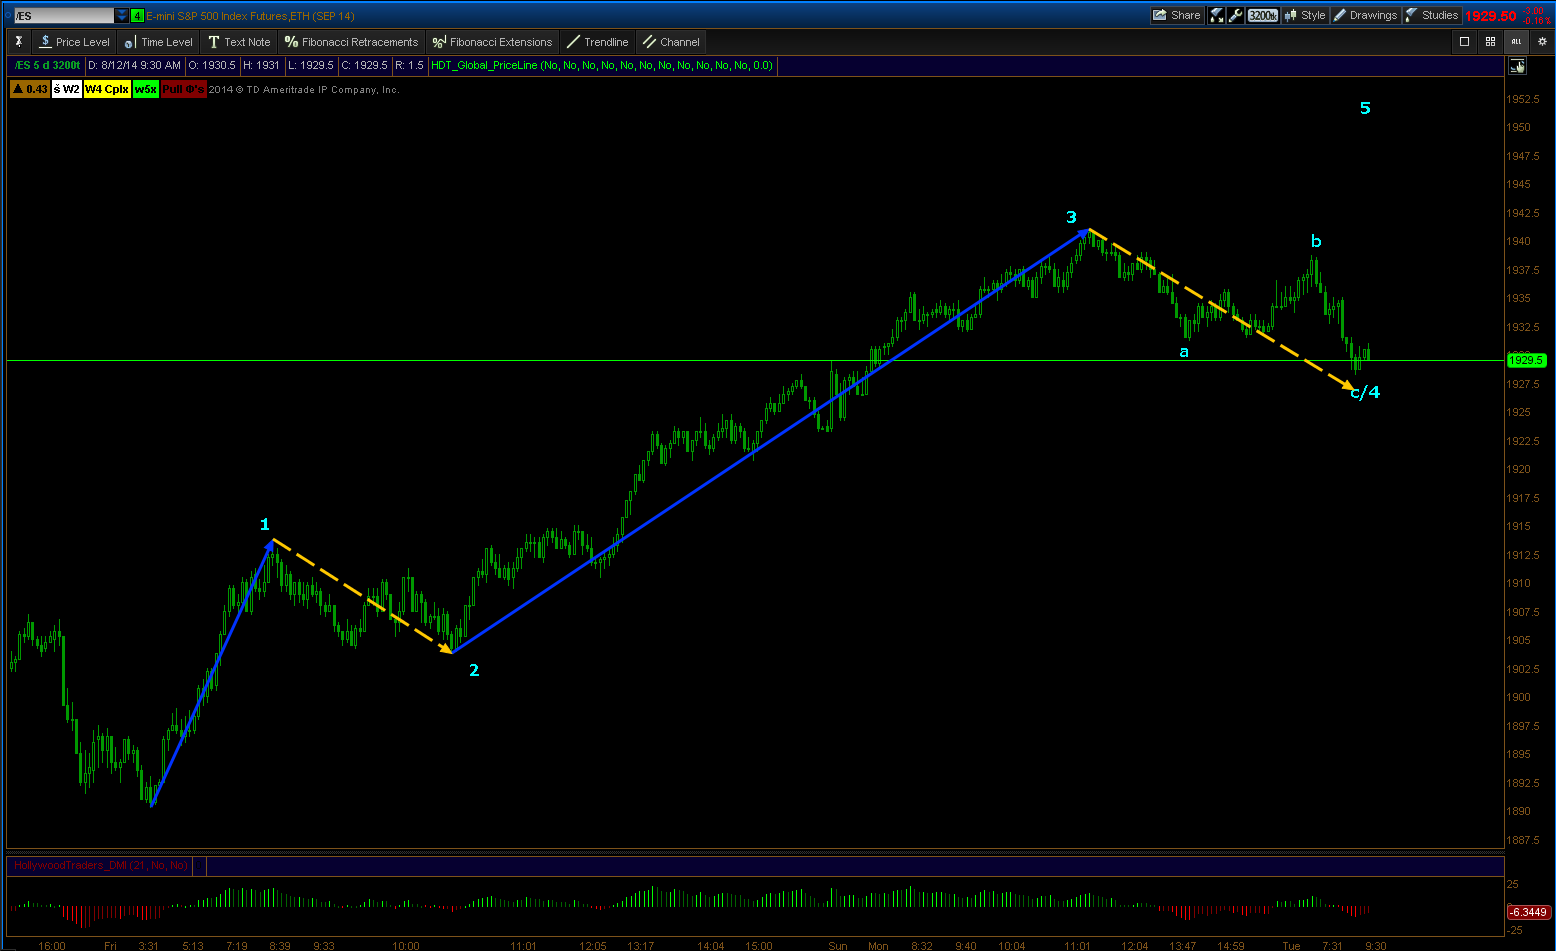Click the last price 1929.50 quote

point(1490,16)
